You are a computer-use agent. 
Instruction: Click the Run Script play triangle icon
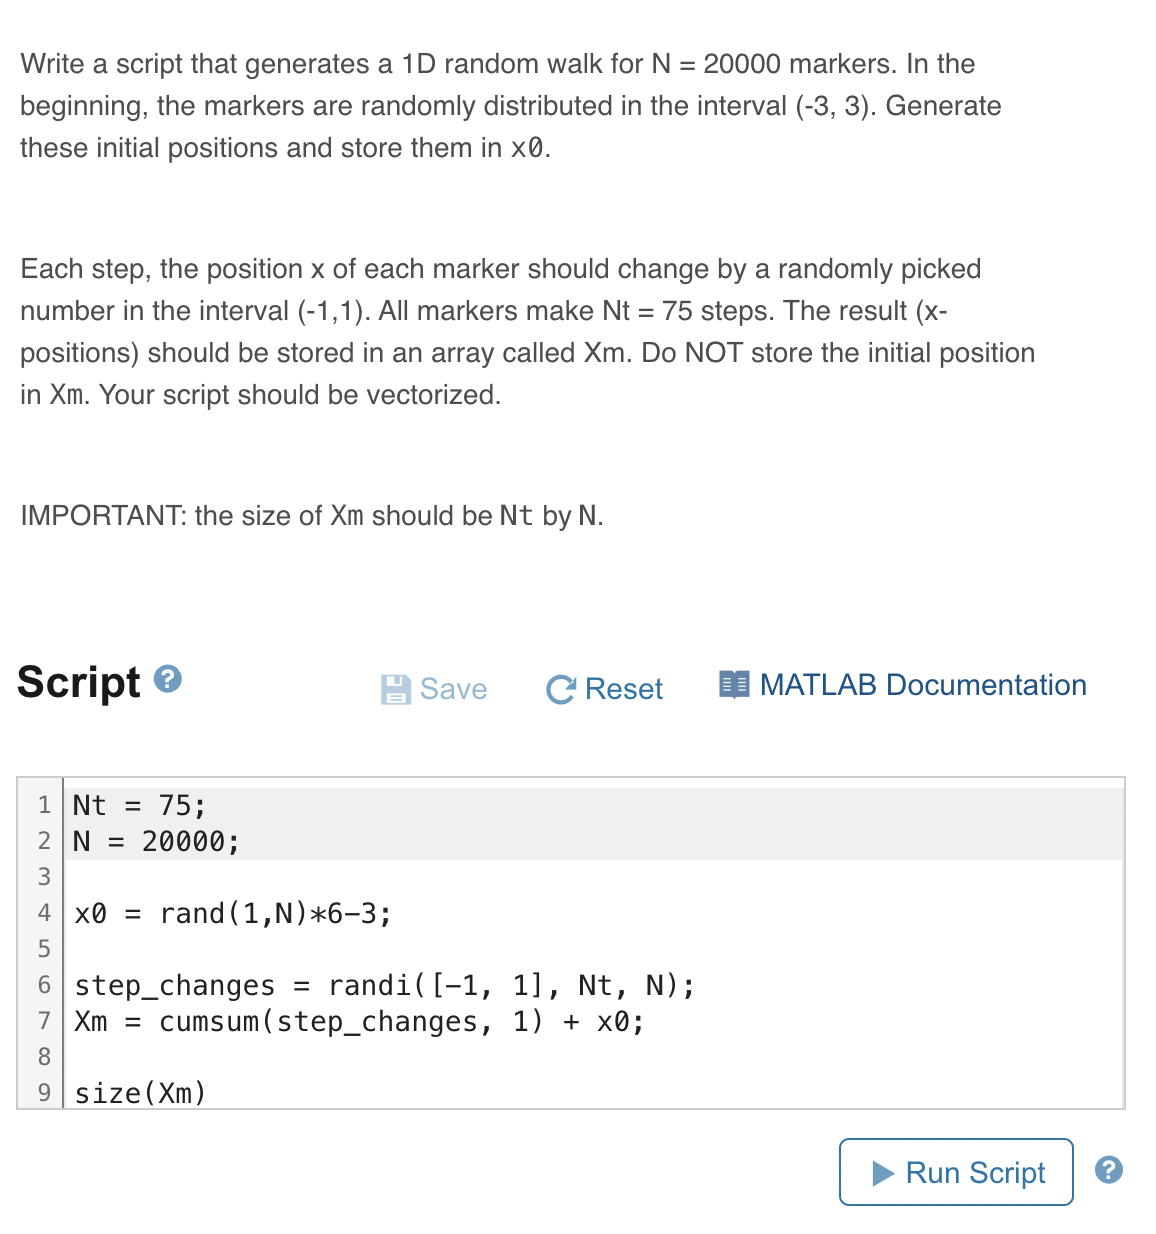coord(884,1172)
